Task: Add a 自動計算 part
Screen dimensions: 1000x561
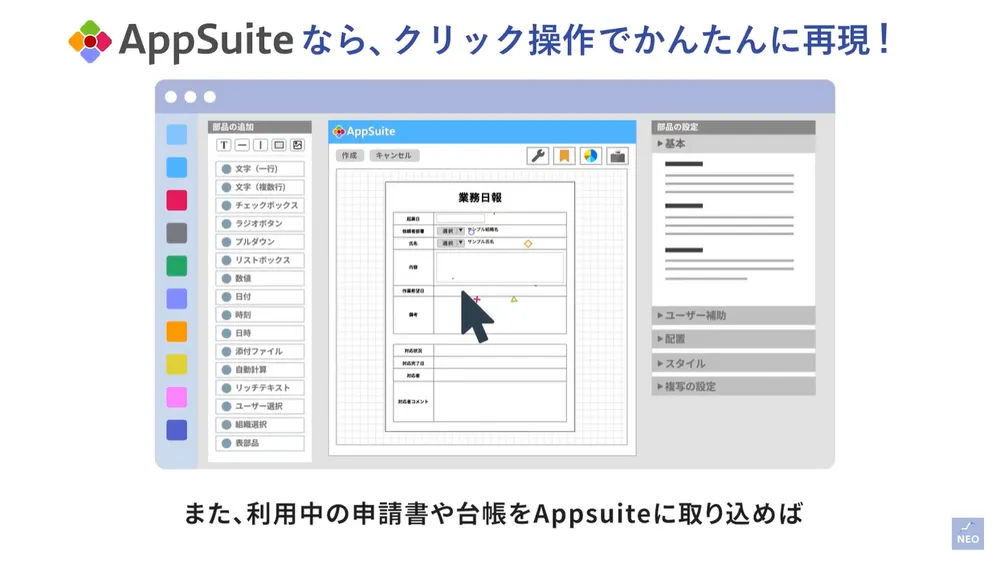Action: [x=260, y=370]
